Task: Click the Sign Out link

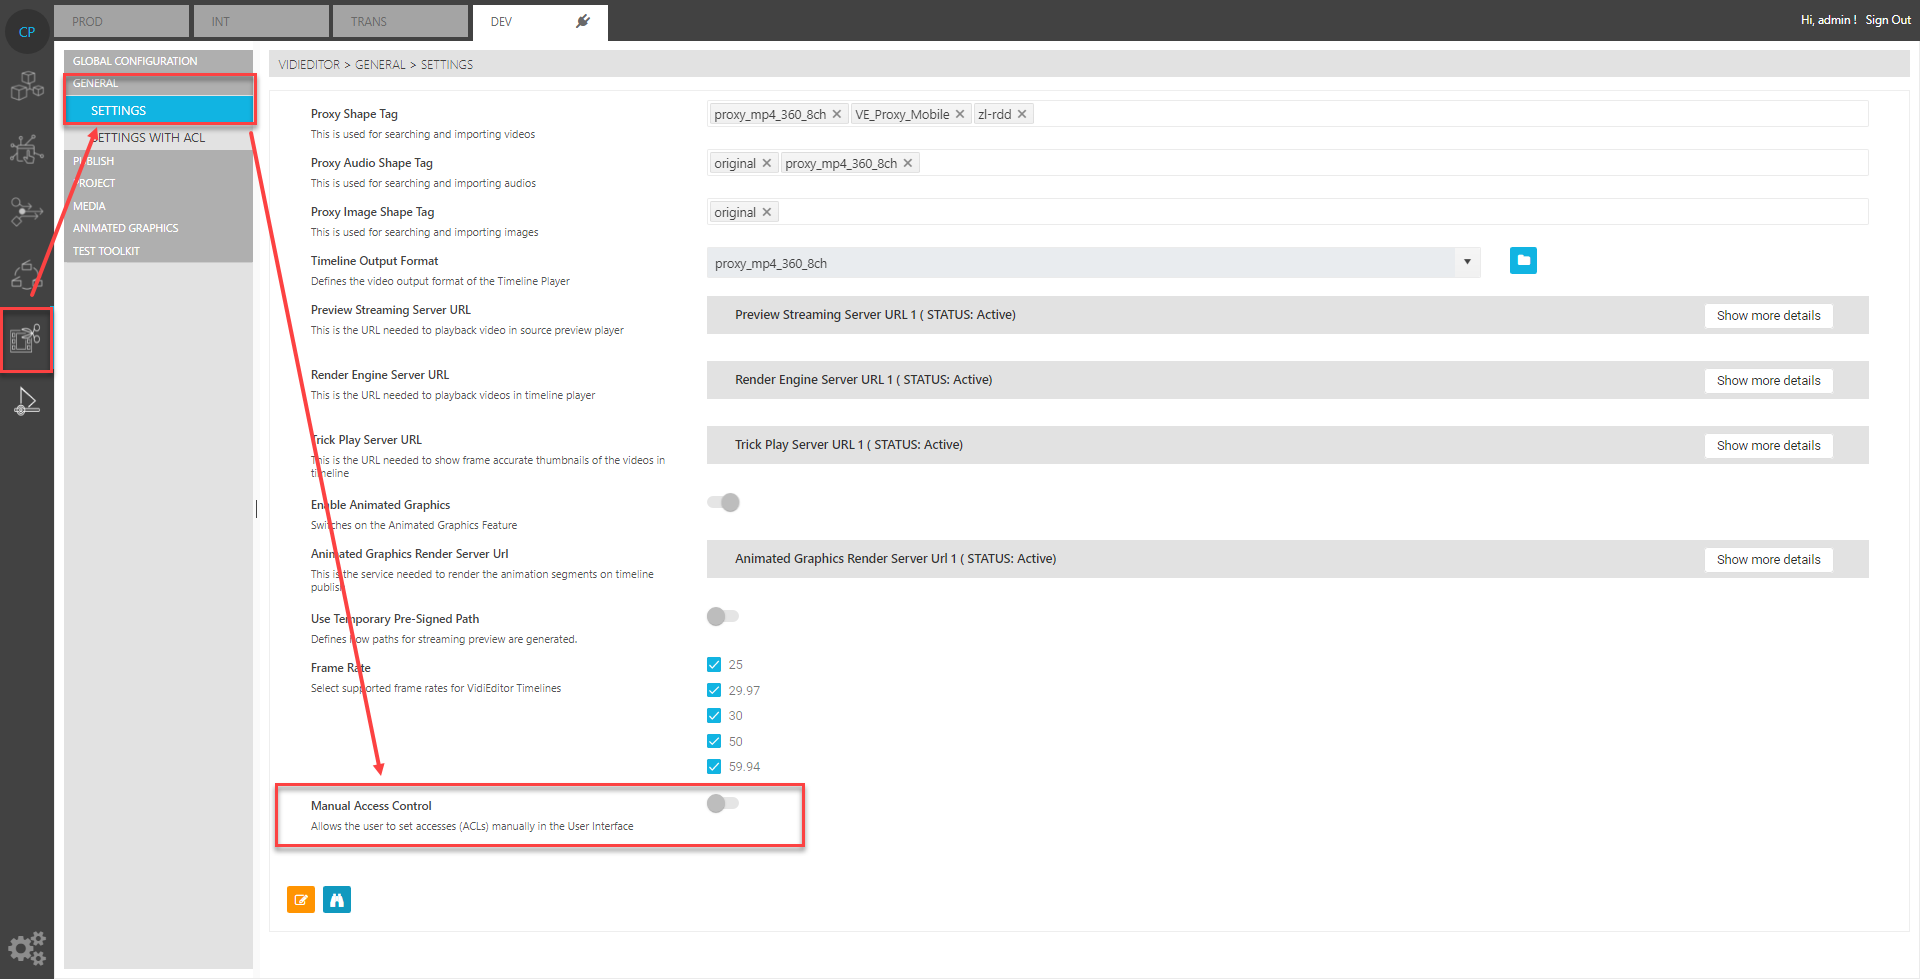Action: click(1888, 19)
